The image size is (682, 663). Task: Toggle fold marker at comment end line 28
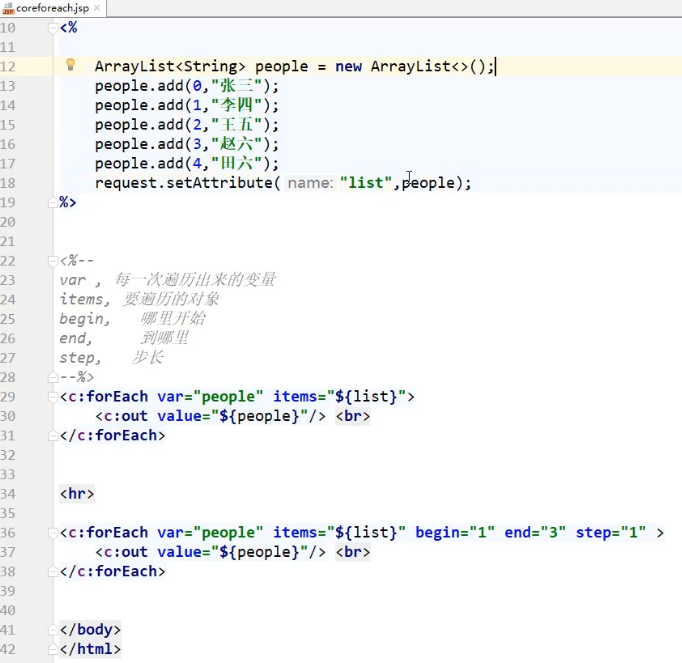point(53,377)
